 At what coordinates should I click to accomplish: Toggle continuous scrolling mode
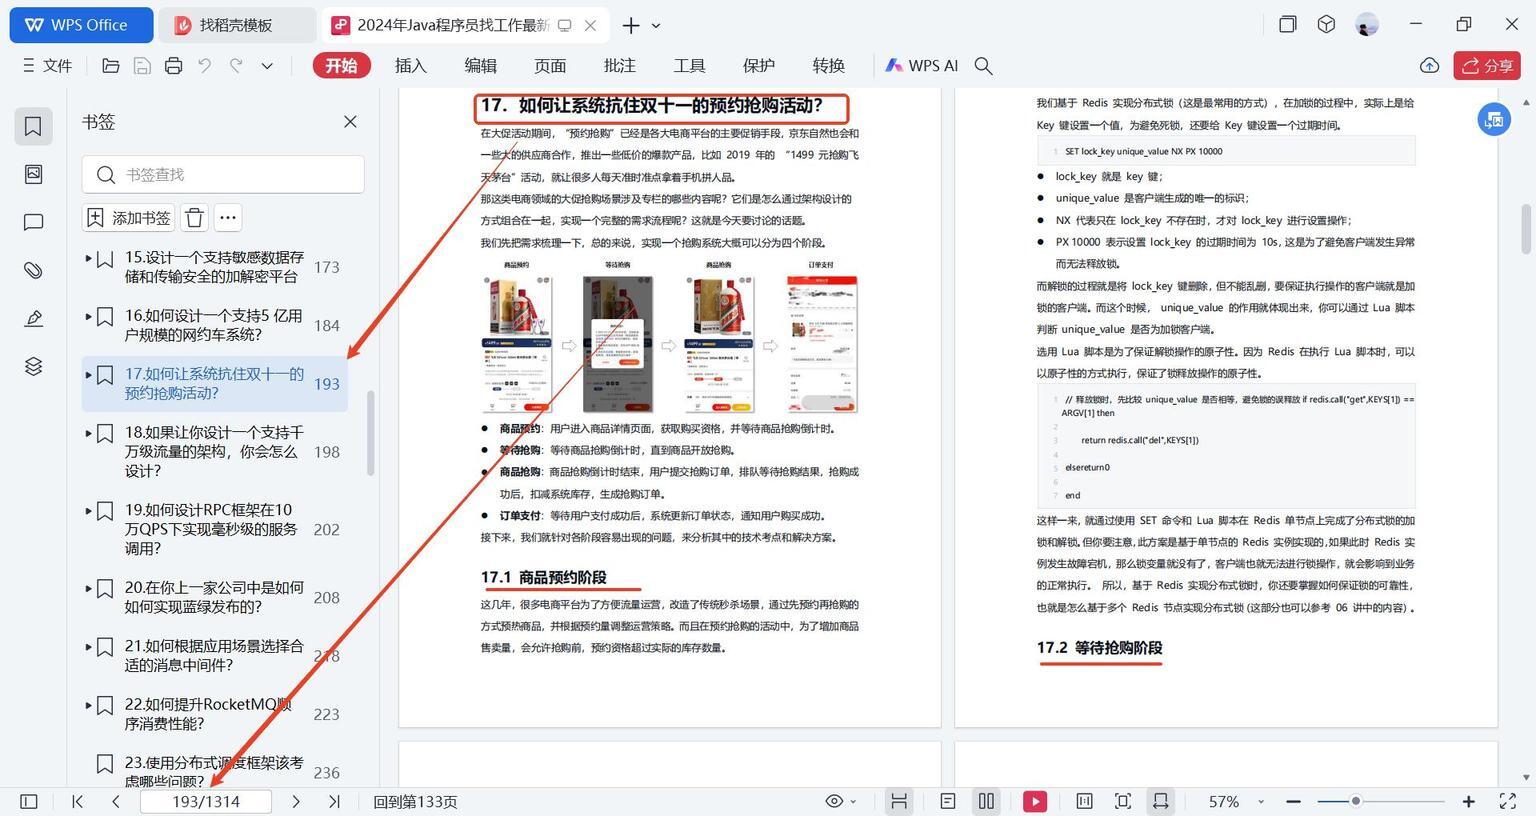[x=899, y=801]
